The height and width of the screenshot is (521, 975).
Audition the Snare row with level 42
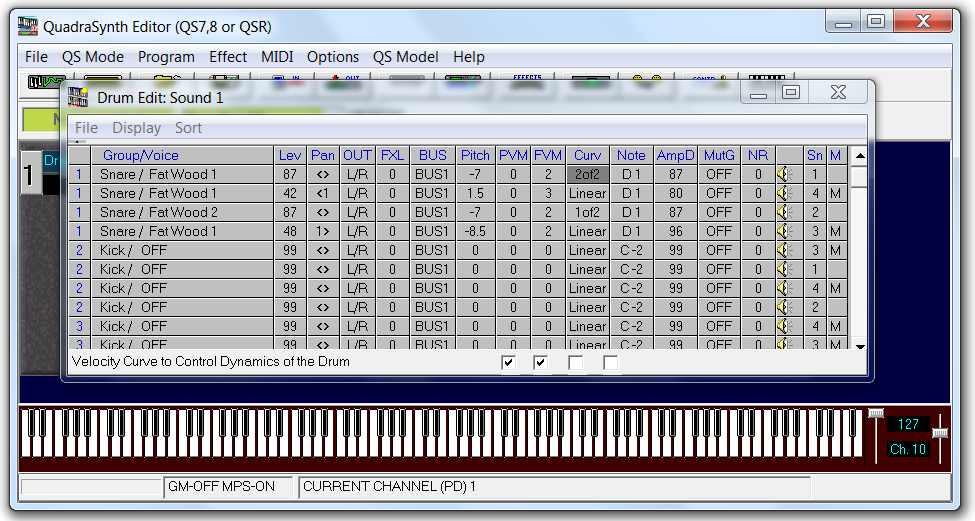point(785,194)
